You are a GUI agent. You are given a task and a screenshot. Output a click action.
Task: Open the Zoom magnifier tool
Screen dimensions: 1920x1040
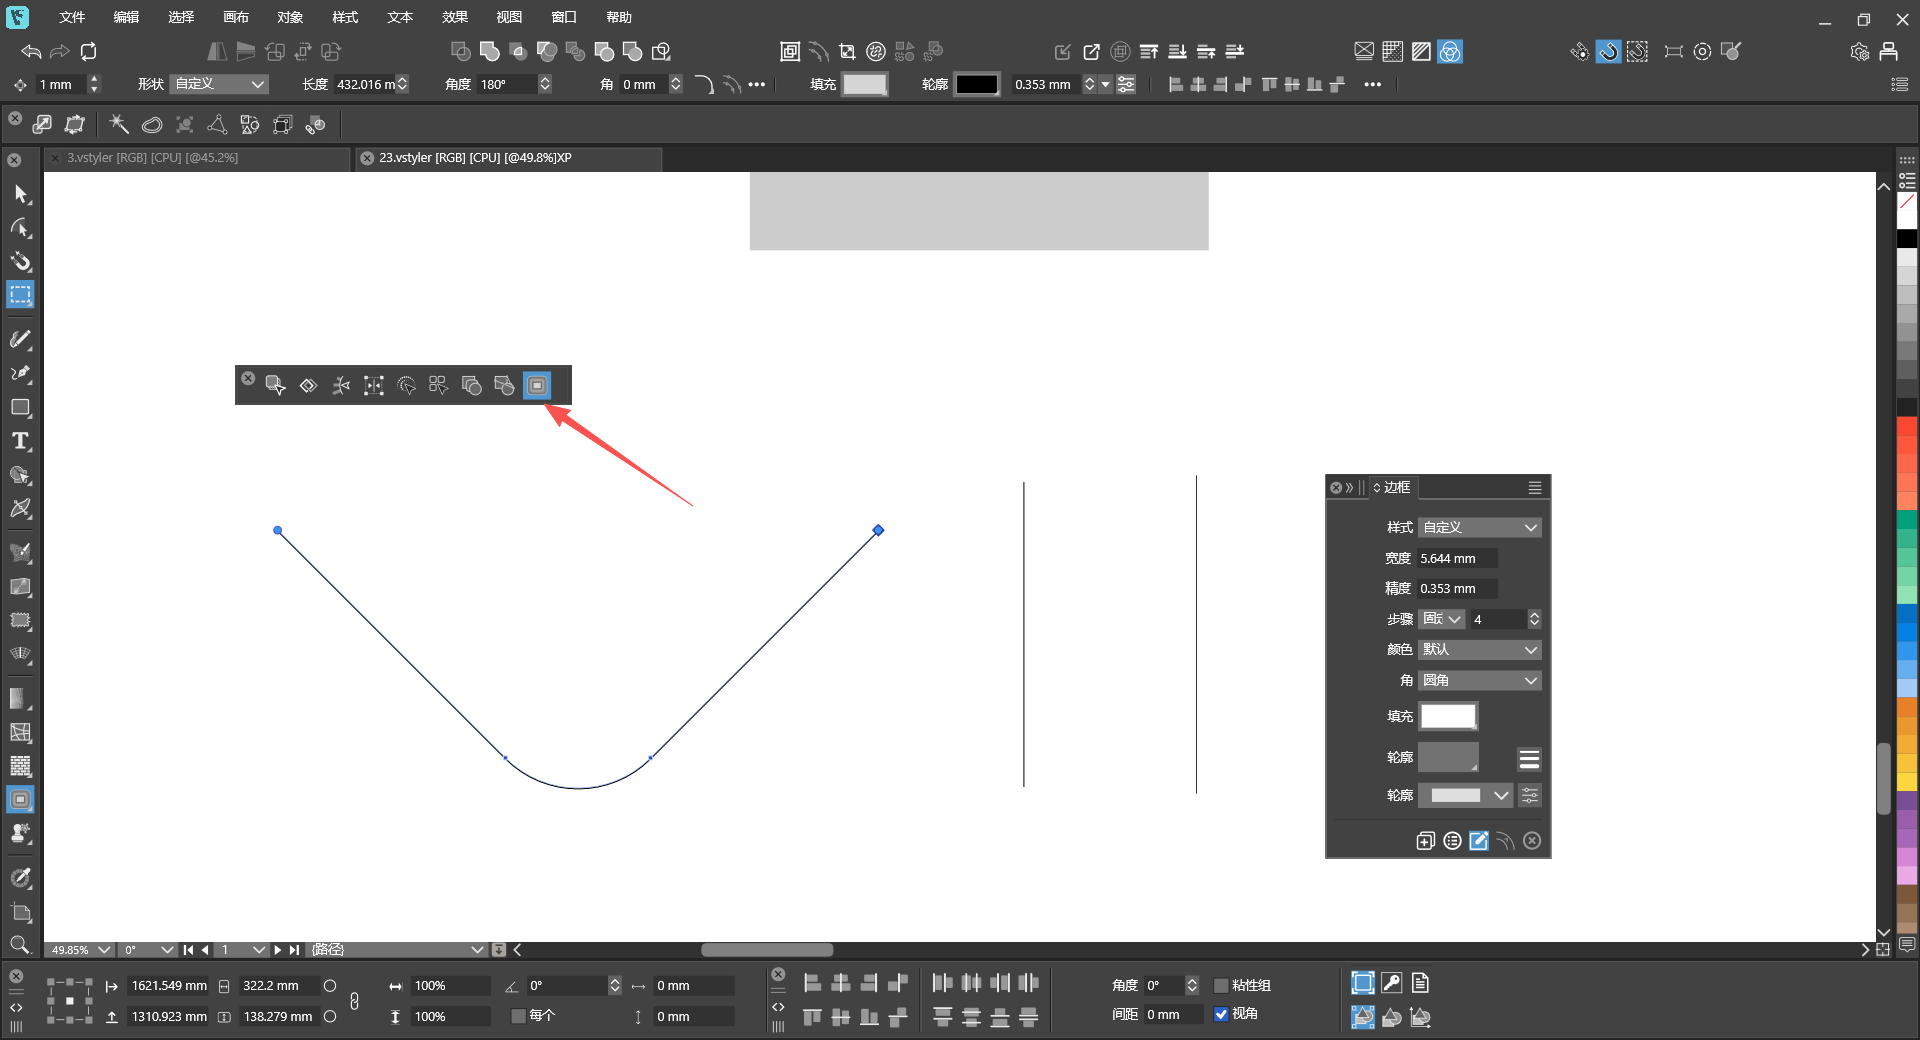pyautogui.click(x=19, y=945)
